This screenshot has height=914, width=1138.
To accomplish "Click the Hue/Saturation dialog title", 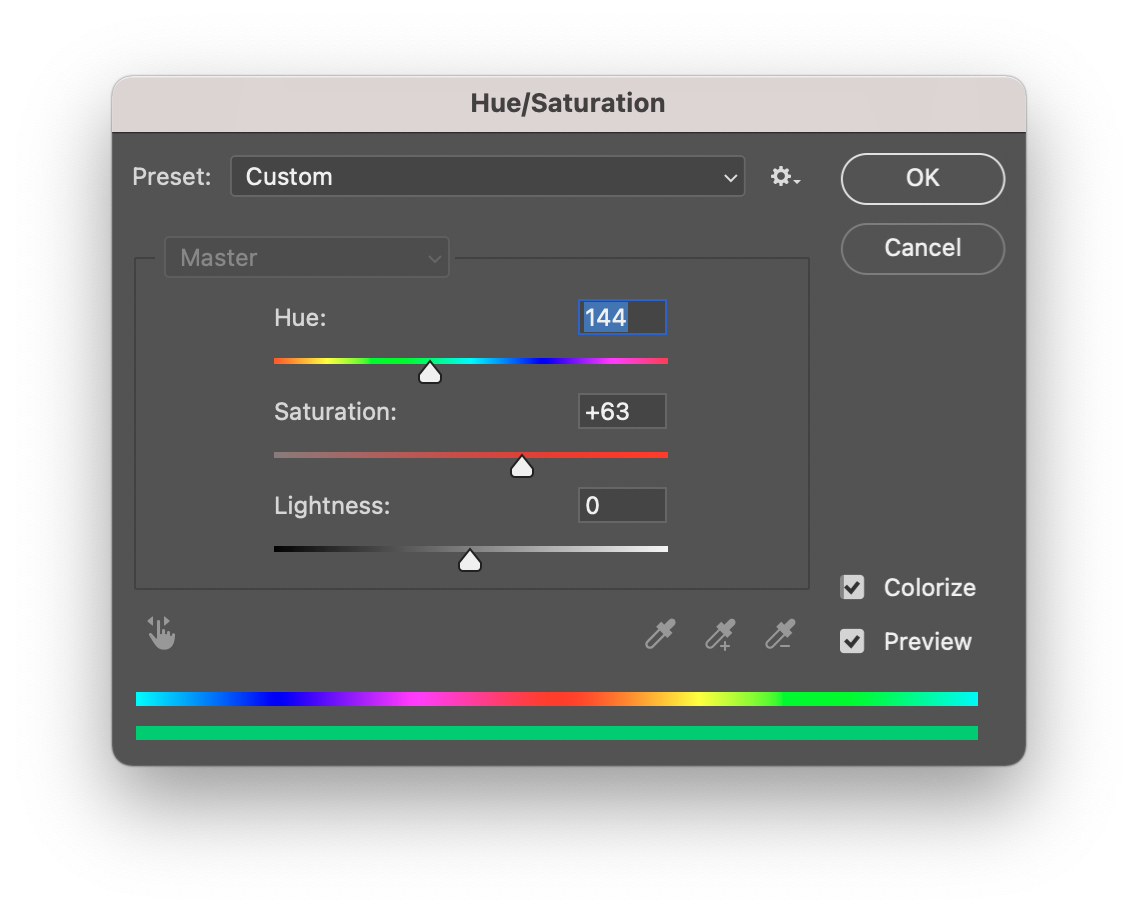I will (x=568, y=103).
